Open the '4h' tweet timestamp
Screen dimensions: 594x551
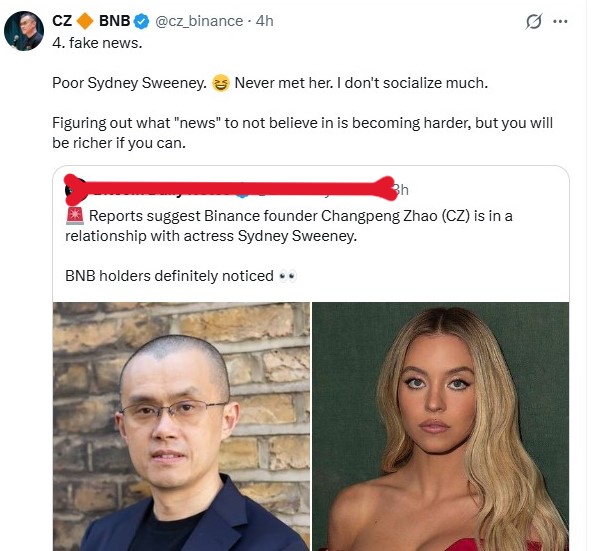(264, 21)
